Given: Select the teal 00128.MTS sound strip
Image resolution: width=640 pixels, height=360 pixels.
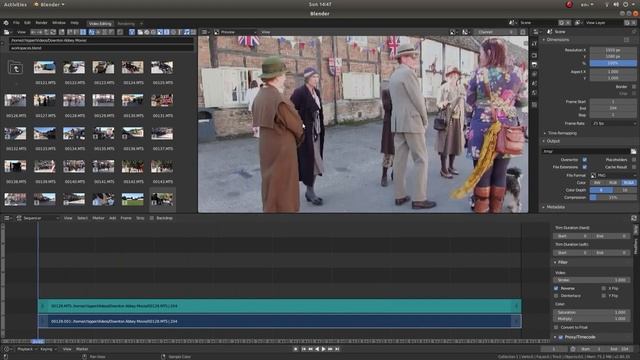Looking at the screenshot, I should [x=280, y=306].
